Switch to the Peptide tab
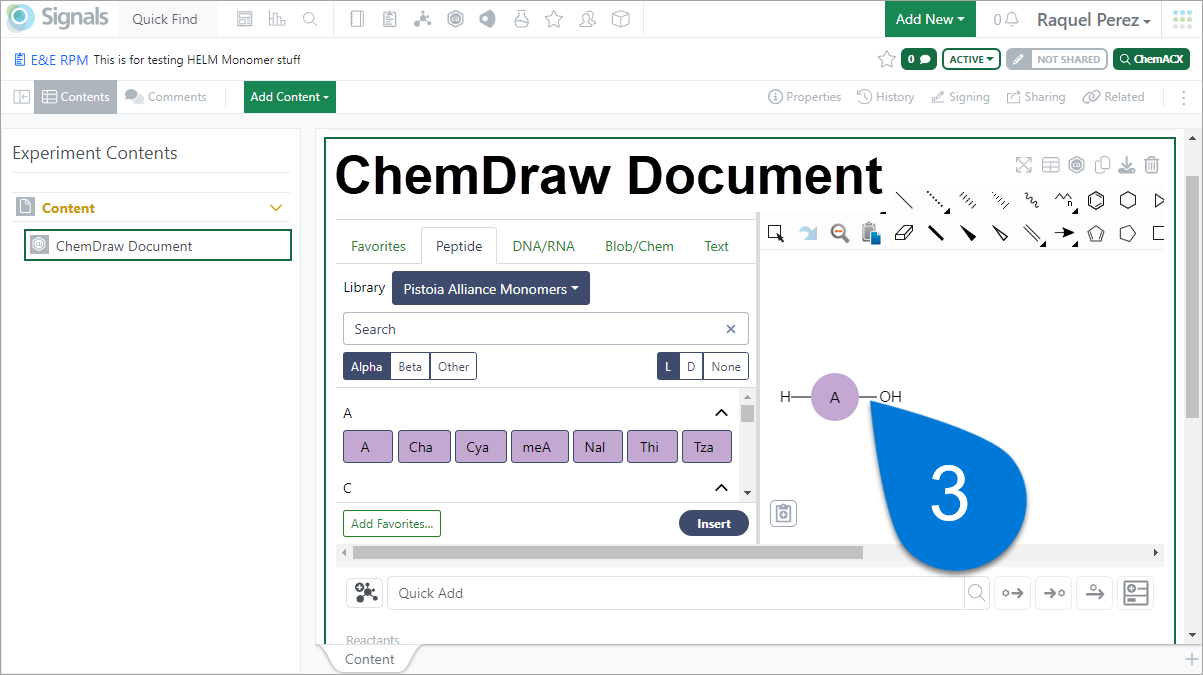Screen dimensions: 1203x675 tap(459, 246)
